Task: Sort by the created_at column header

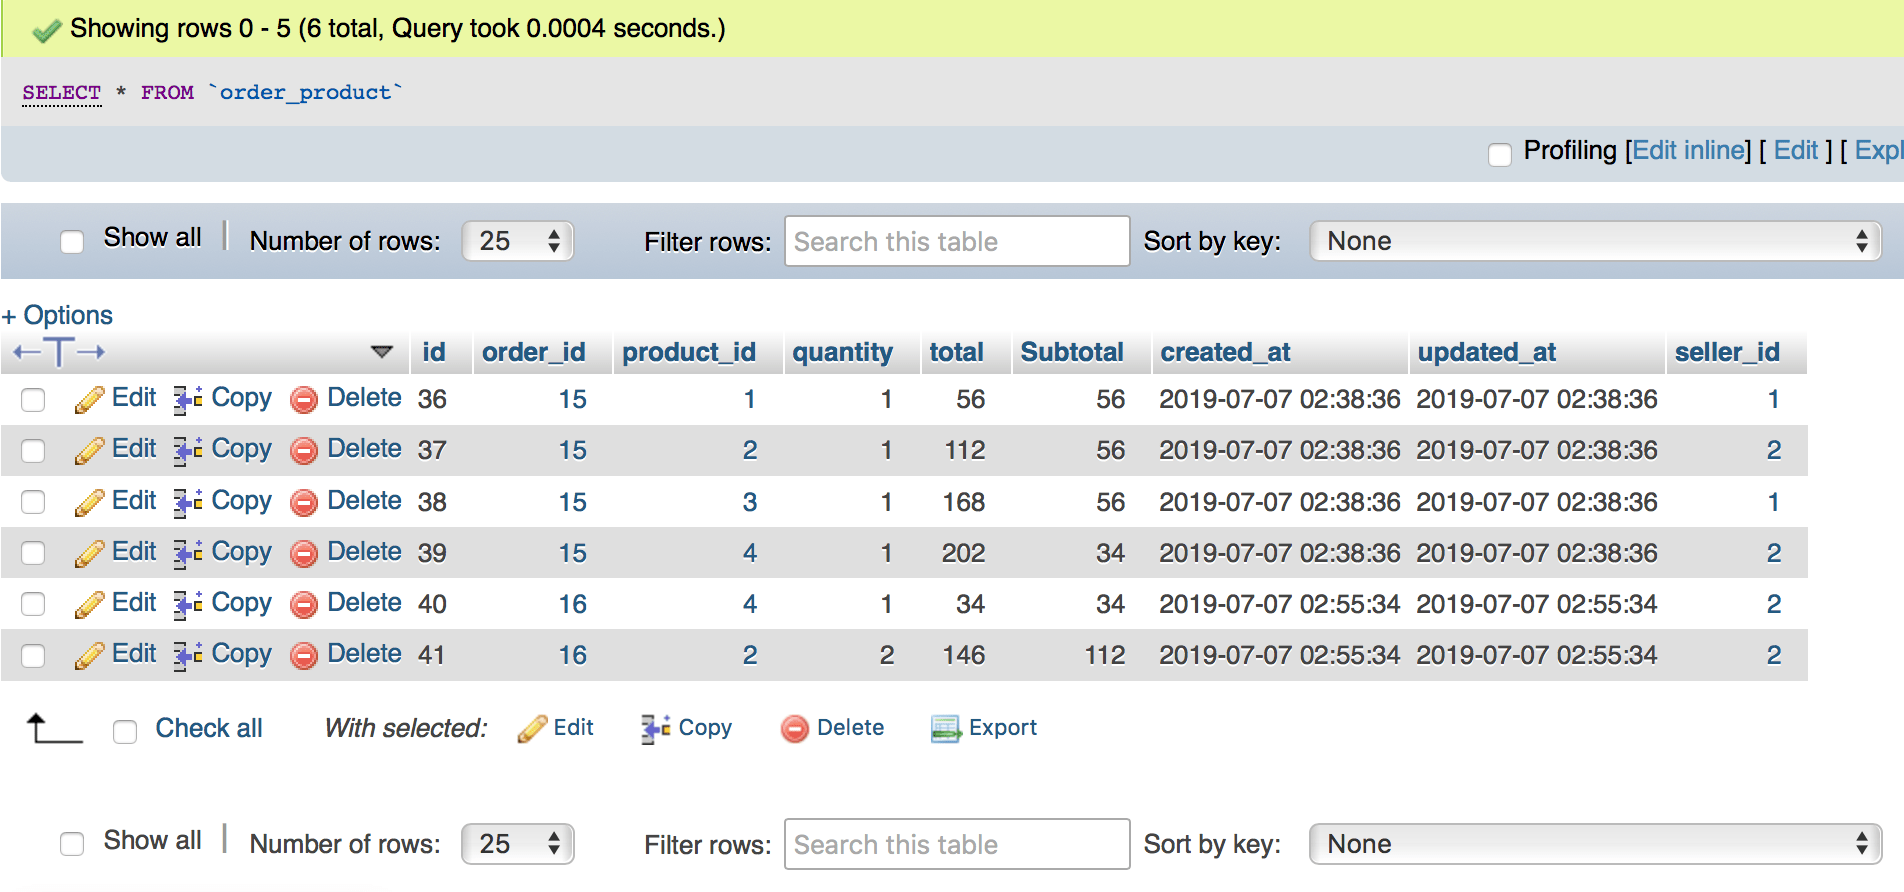Action: 1226,352
